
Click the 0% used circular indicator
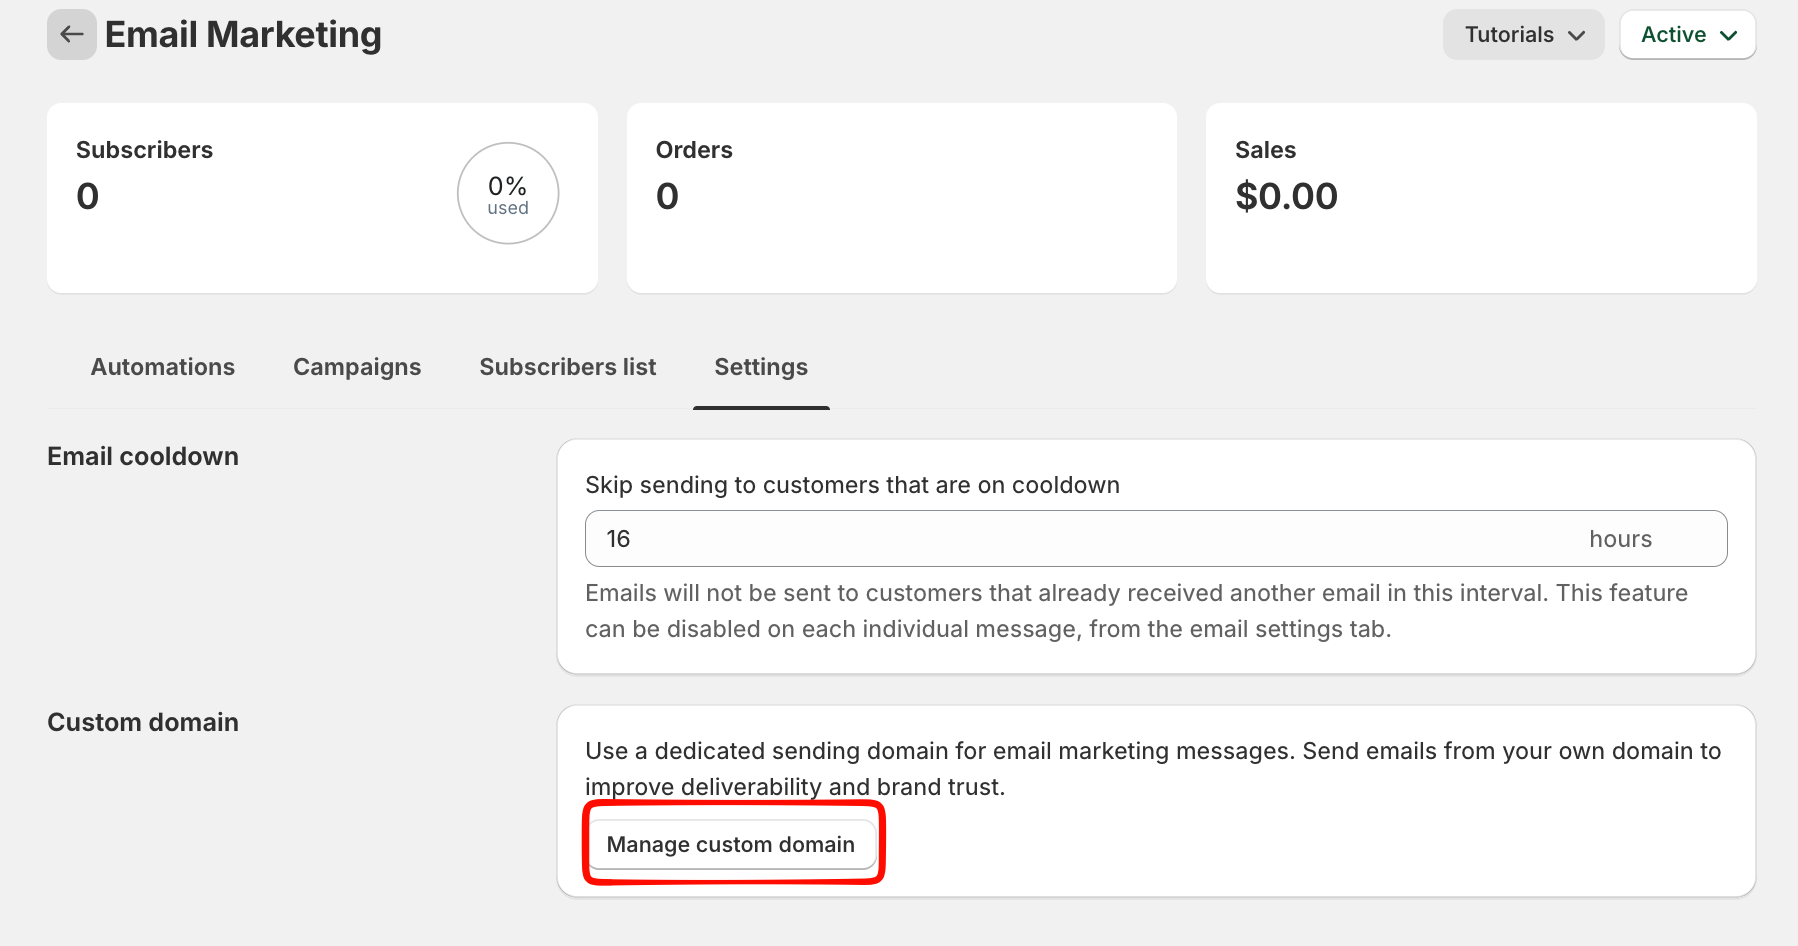[x=508, y=194]
